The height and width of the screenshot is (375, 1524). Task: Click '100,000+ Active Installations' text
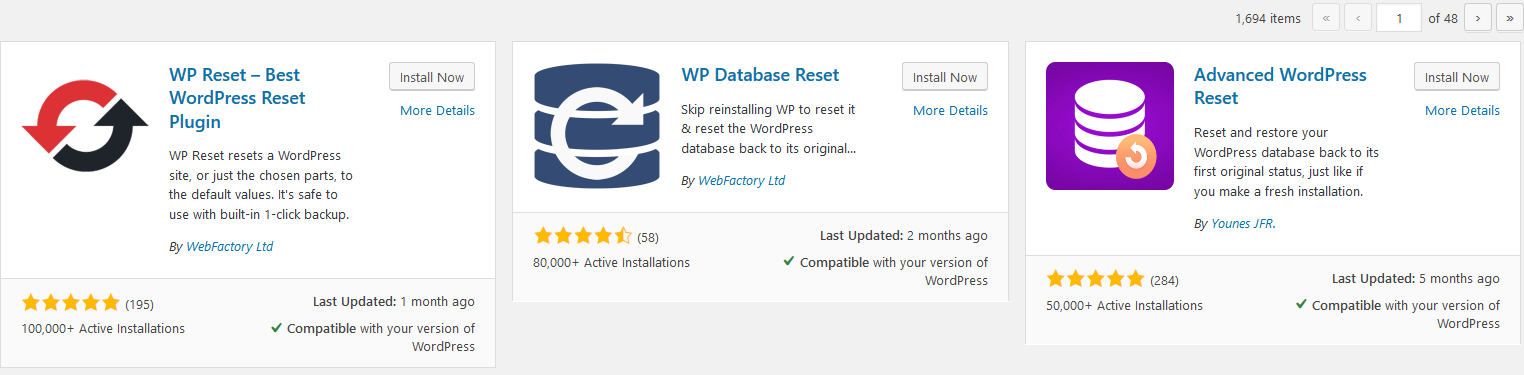pos(103,328)
